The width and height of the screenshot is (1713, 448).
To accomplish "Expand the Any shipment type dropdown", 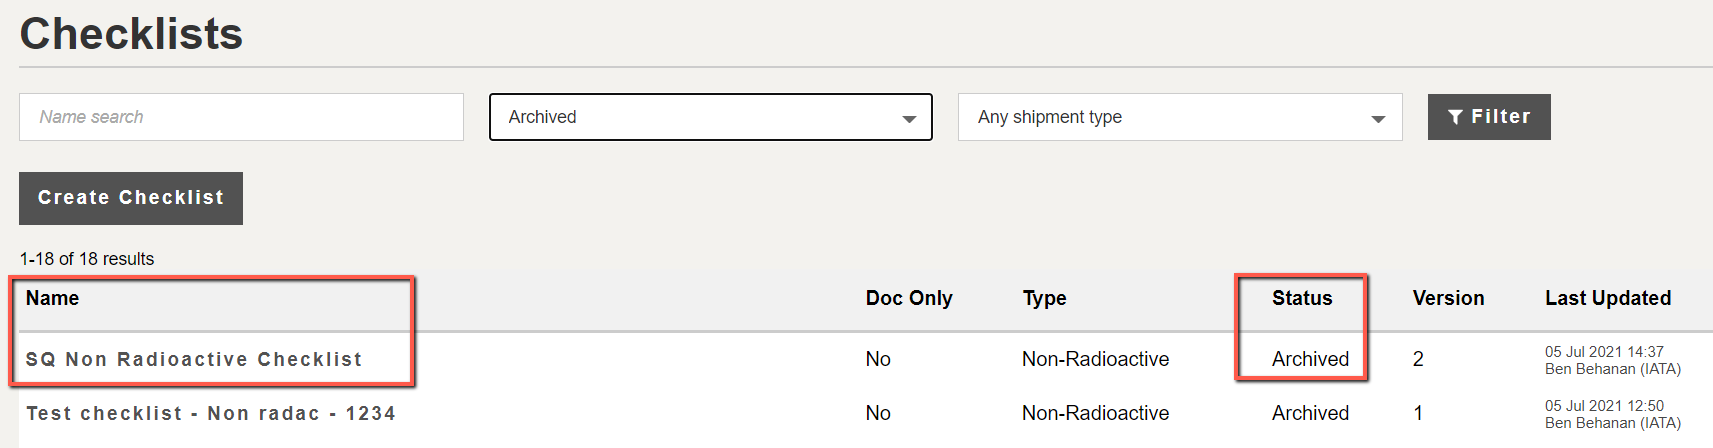I will click(x=1180, y=117).
